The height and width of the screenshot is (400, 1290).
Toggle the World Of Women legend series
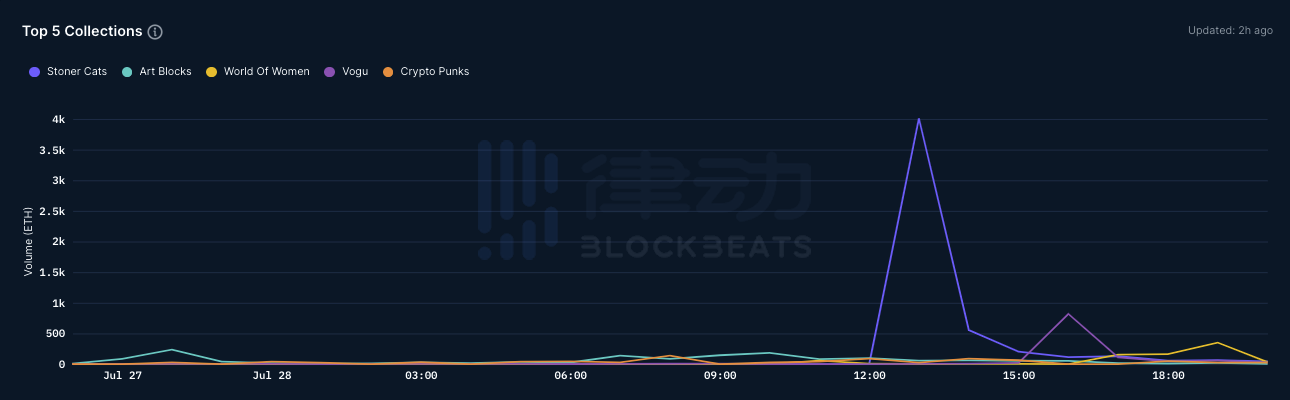pos(266,72)
